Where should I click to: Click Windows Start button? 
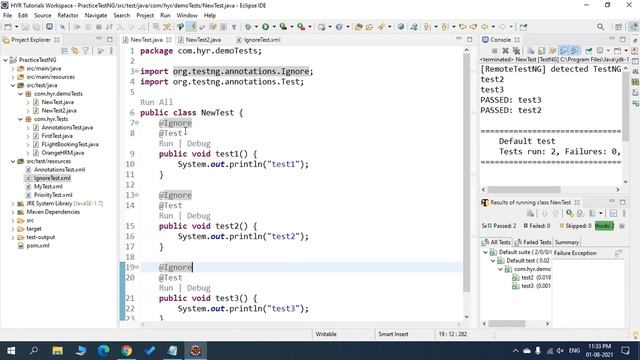click(11, 351)
